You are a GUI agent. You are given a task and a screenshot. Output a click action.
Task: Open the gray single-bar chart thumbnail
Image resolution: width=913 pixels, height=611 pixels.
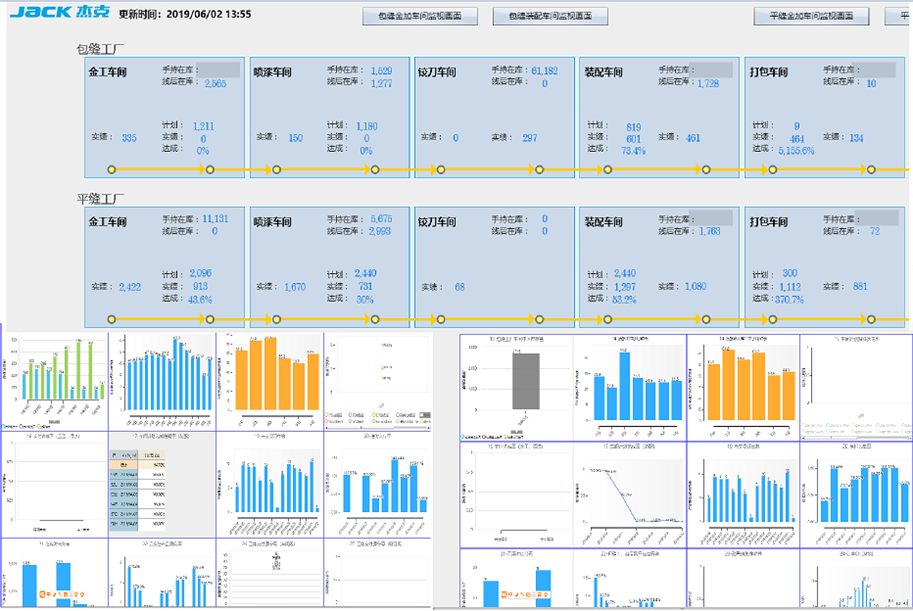click(x=516, y=387)
